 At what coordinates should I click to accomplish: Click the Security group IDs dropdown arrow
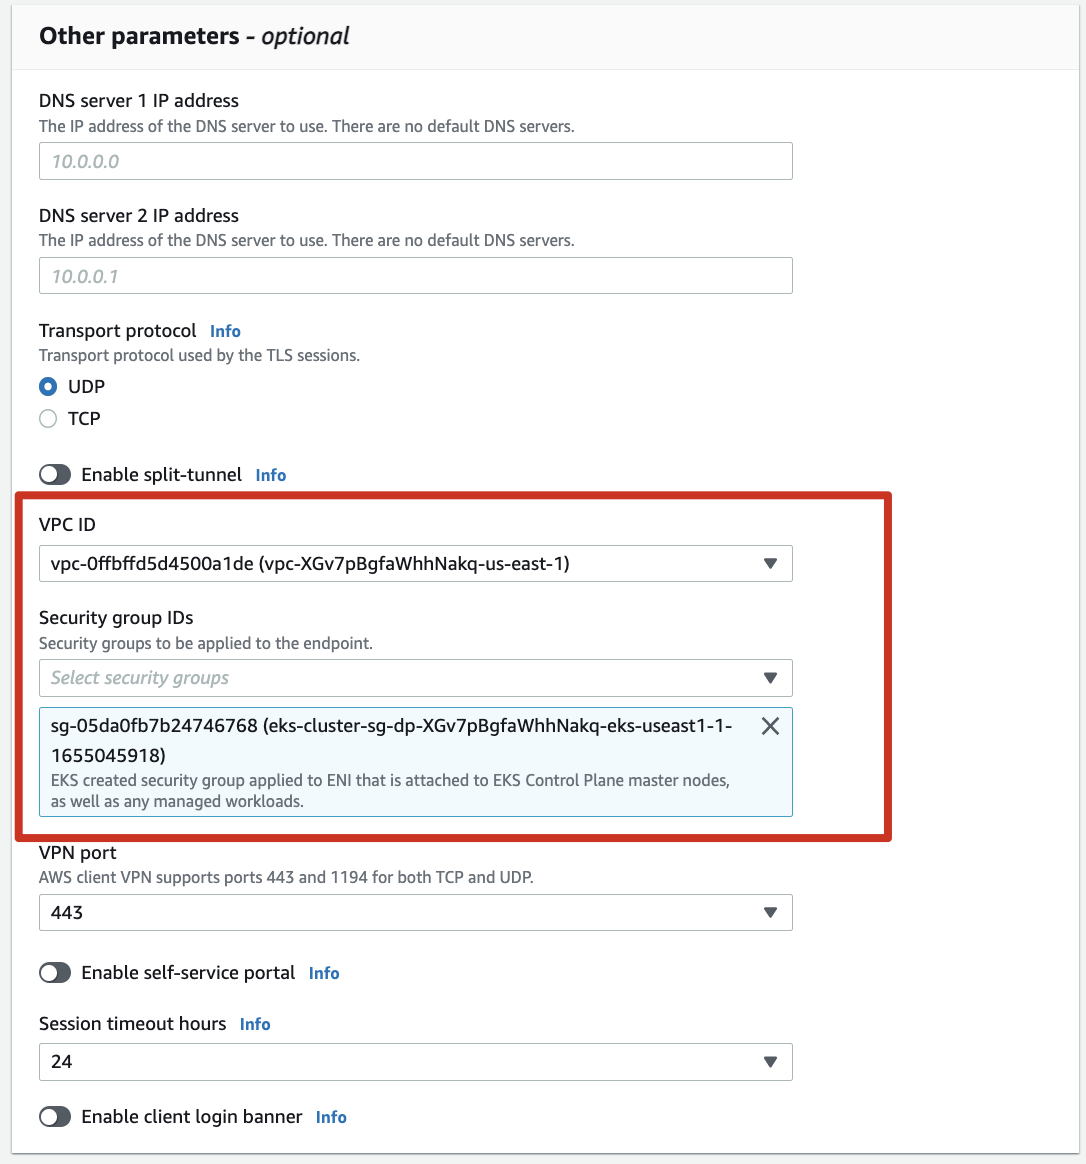tap(770, 678)
